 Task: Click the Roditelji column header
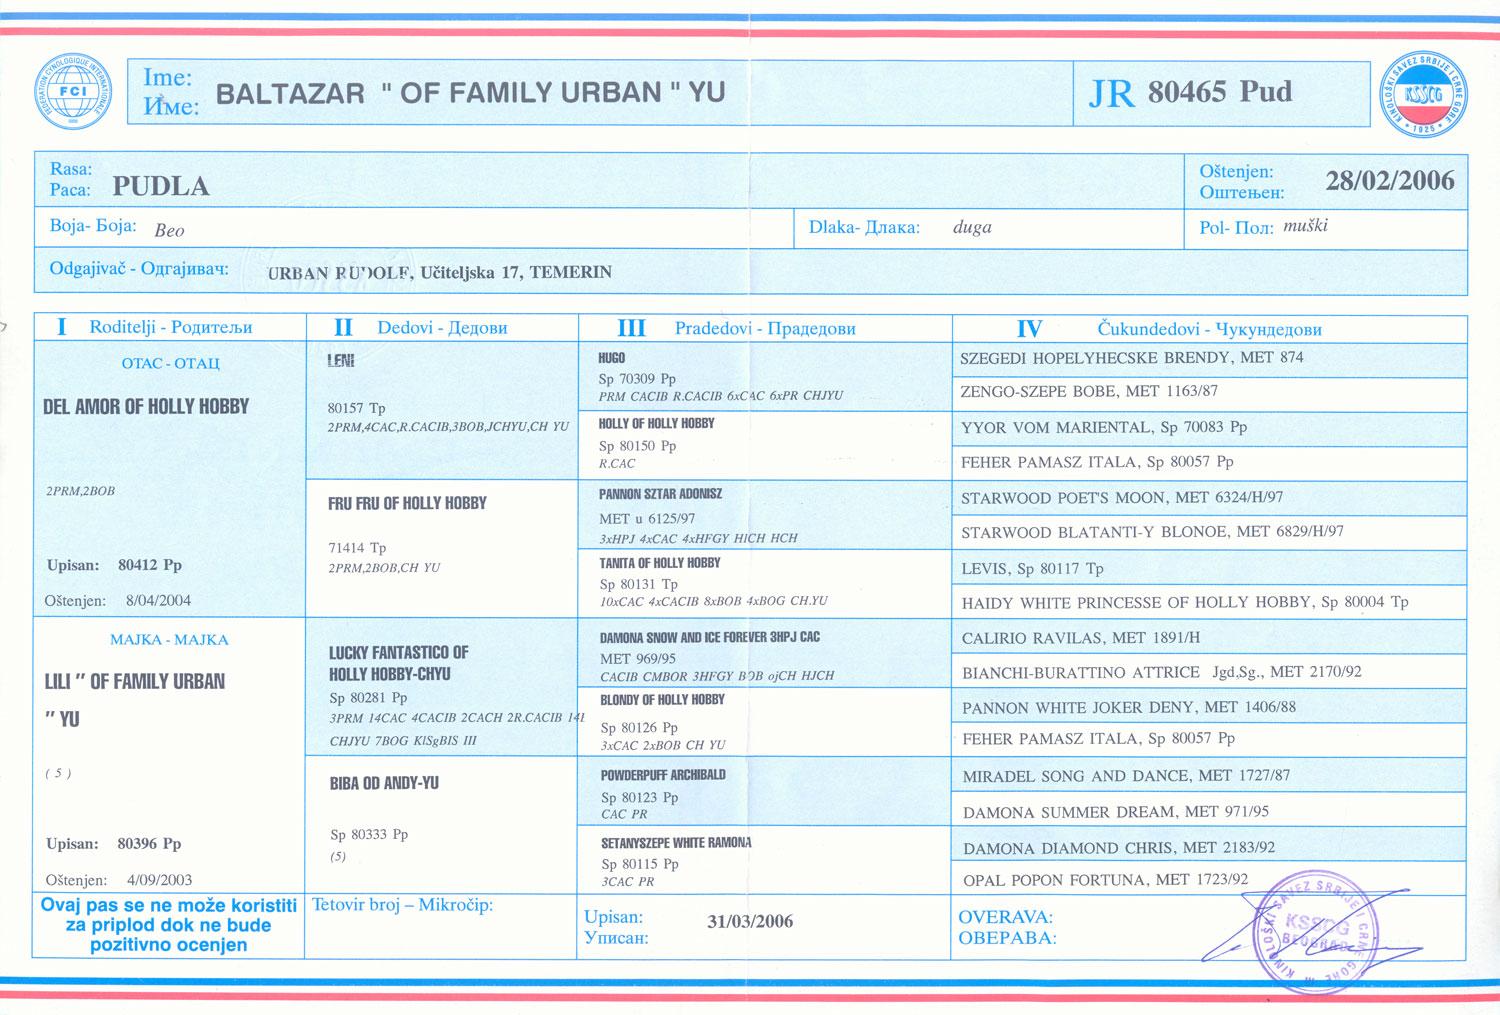tap(170, 328)
